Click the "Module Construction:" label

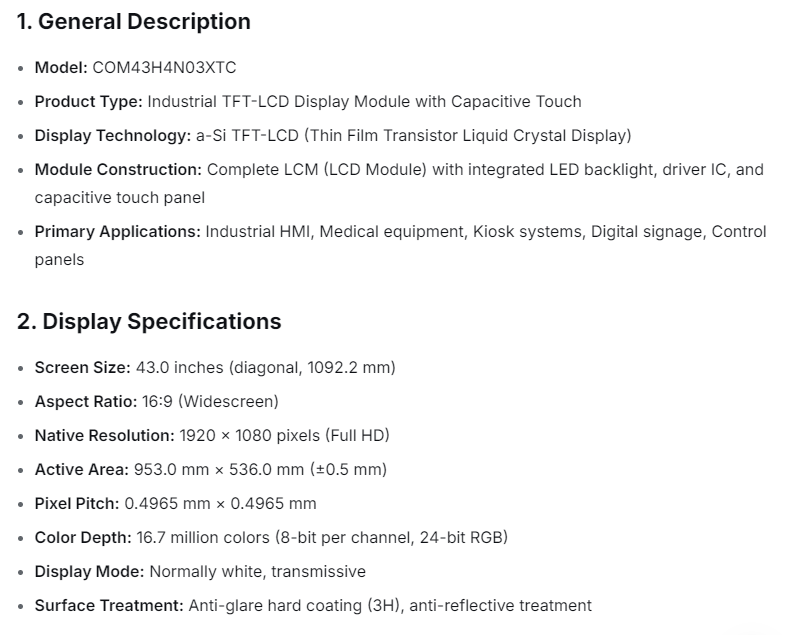[118, 169]
